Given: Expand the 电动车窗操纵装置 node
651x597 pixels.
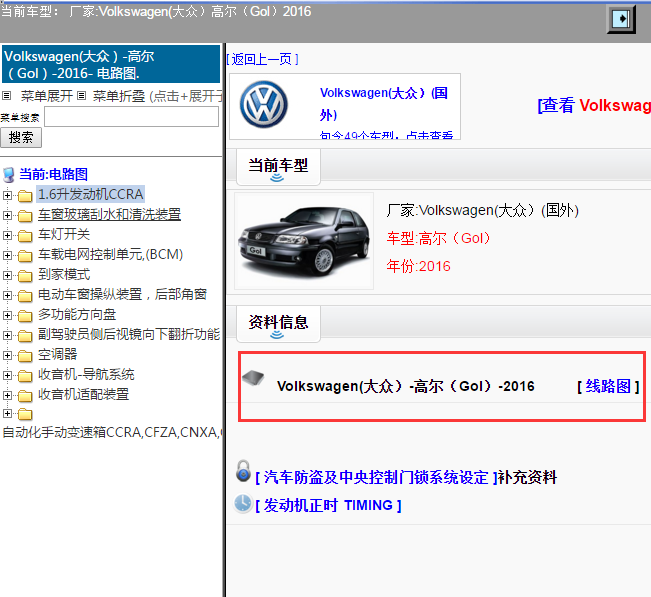Looking at the screenshot, I should 7,295.
